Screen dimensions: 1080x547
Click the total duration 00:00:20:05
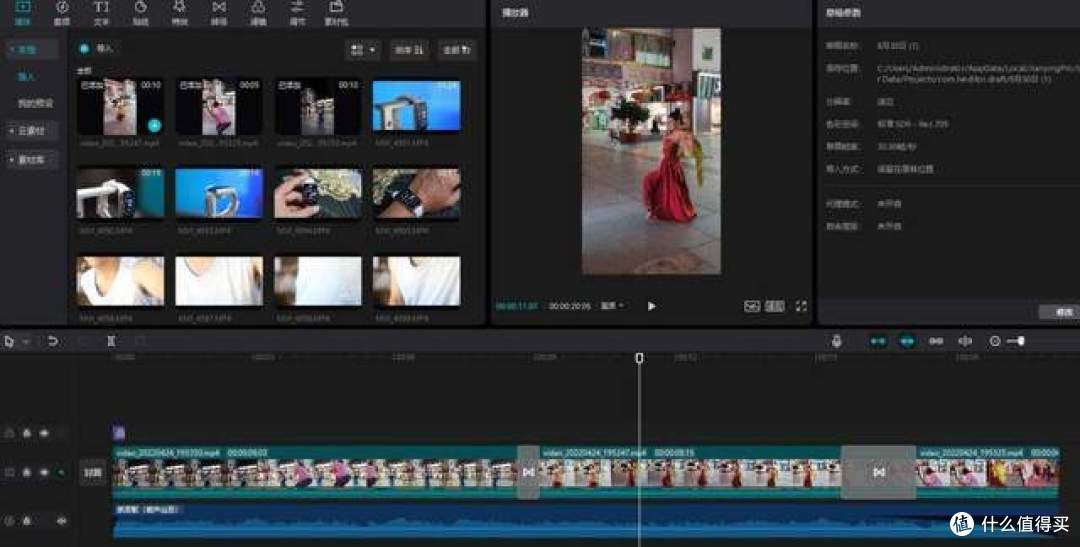[569, 306]
